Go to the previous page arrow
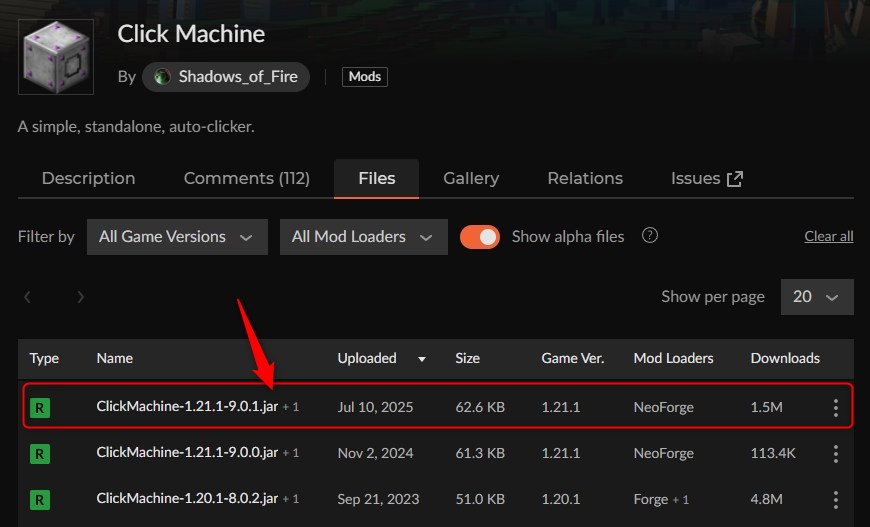870x527 pixels. tap(27, 297)
